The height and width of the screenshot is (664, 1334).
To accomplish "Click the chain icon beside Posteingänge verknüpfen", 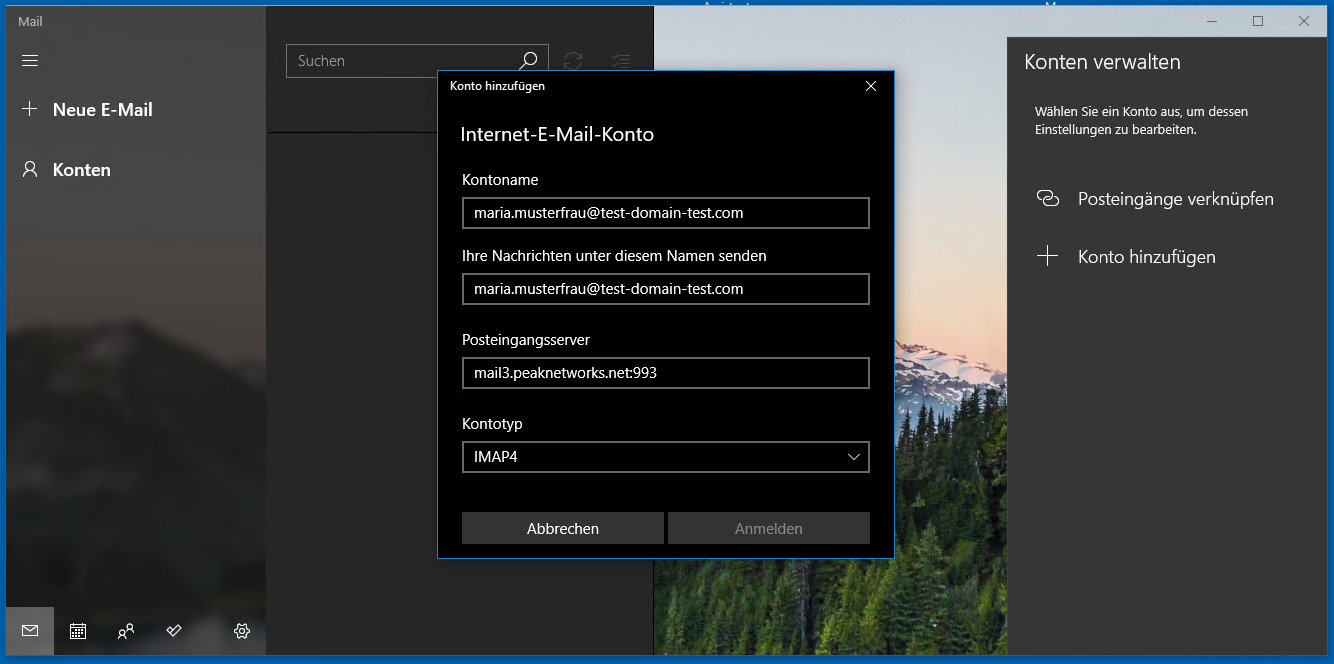I will coord(1048,198).
